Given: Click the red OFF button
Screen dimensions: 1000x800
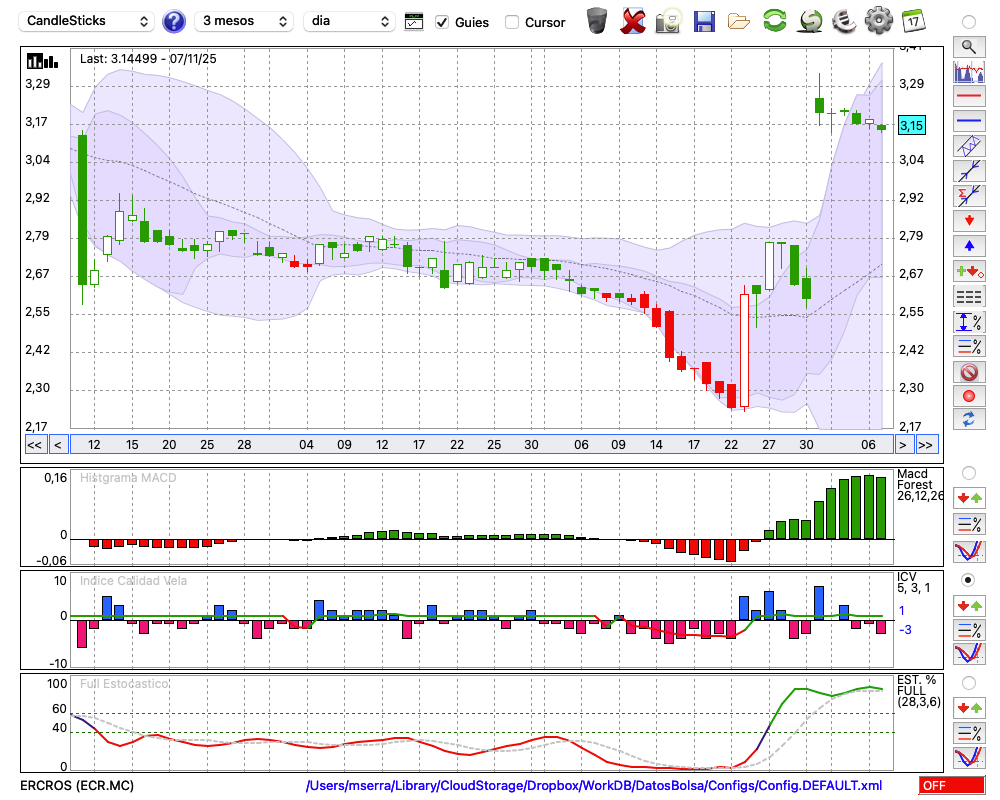Looking at the screenshot, I should (x=950, y=786).
